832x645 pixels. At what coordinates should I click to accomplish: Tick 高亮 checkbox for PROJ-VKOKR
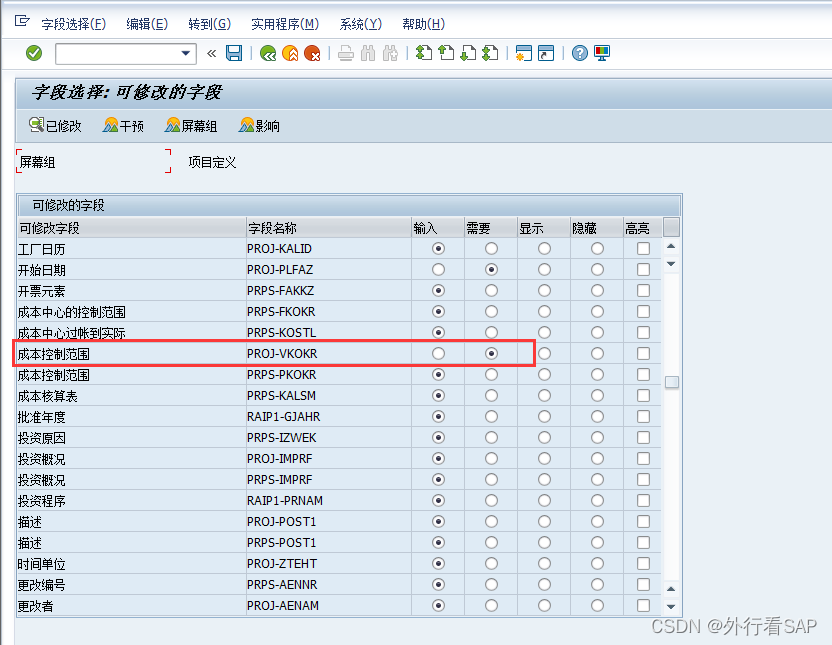coord(643,353)
